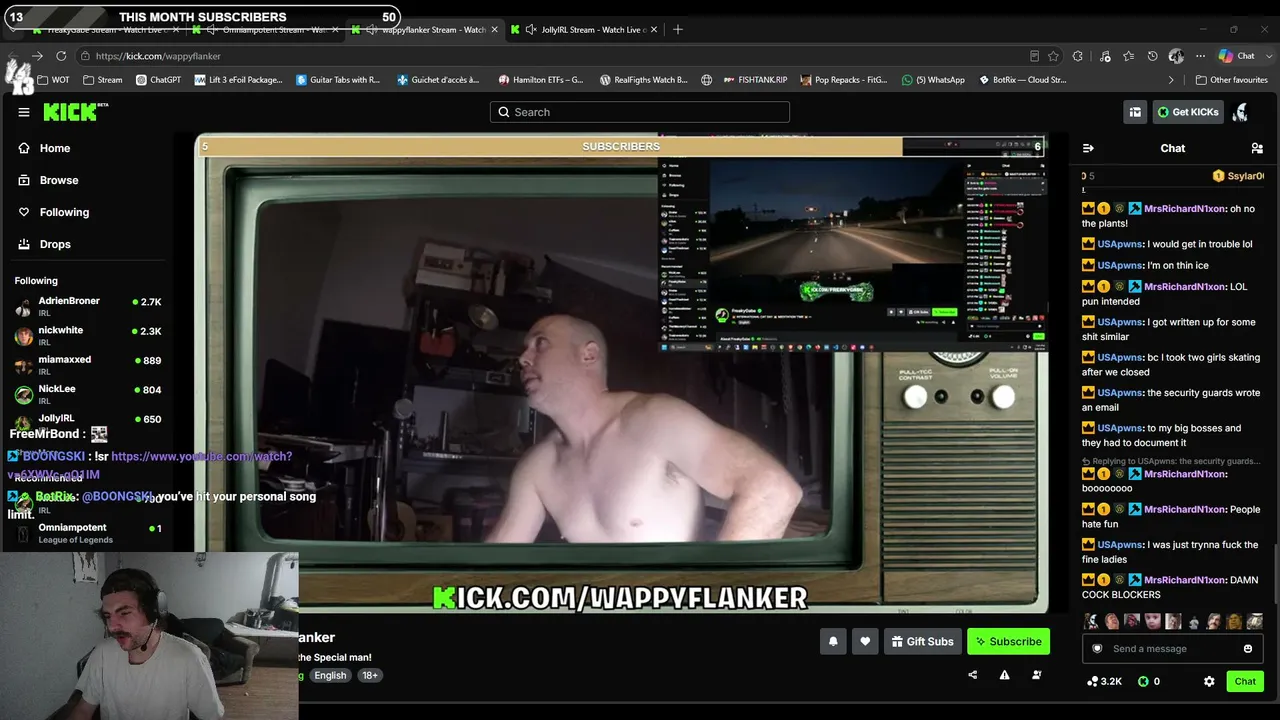Image resolution: width=1280 pixels, height=720 pixels.
Task: Open NickLee's channel from Following list
Action: click(88, 394)
